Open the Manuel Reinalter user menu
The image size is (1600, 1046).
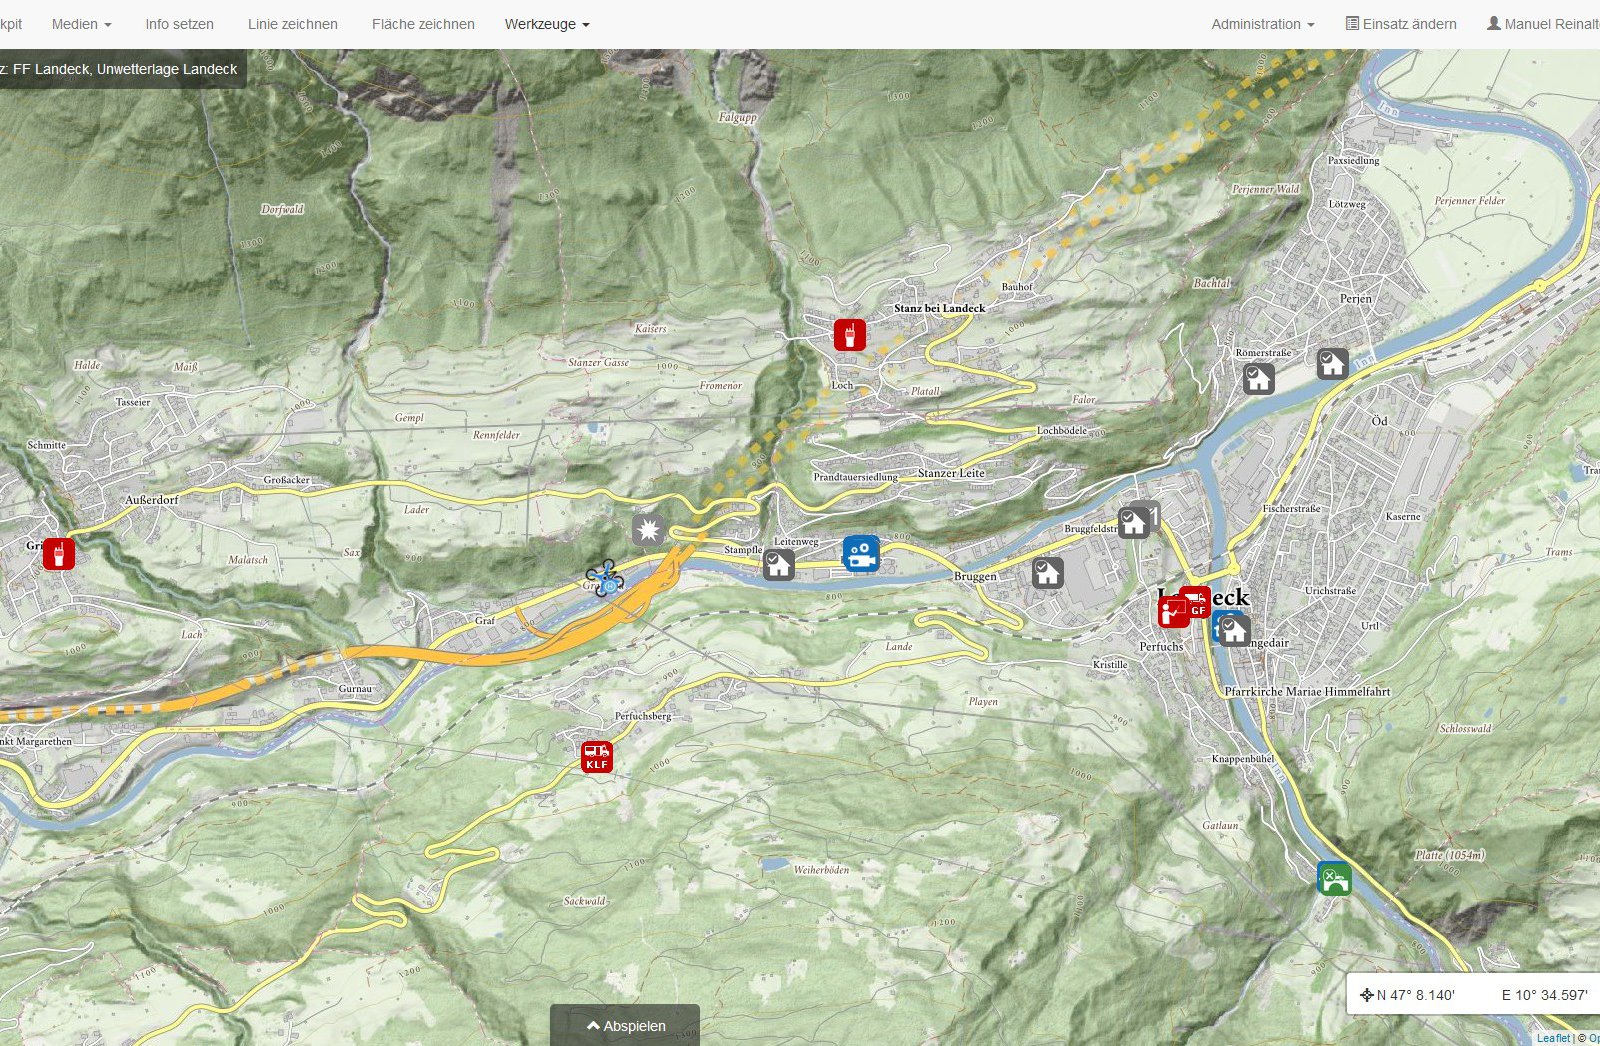[x=1543, y=24]
